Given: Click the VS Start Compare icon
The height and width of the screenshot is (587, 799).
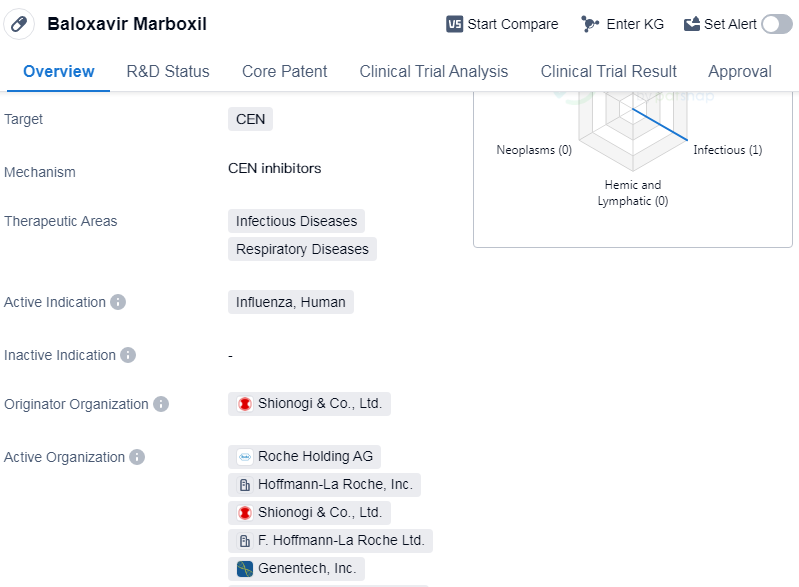Looking at the screenshot, I should [x=455, y=24].
